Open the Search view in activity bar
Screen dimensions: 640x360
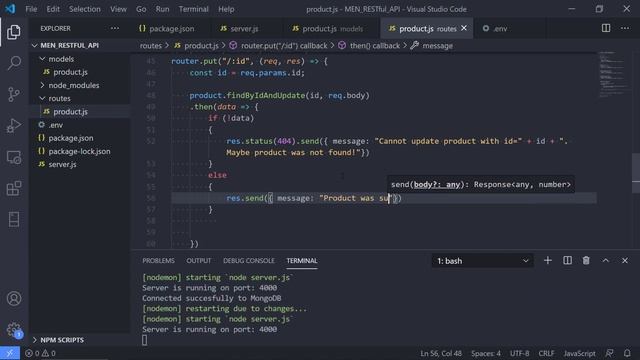(14, 63)
